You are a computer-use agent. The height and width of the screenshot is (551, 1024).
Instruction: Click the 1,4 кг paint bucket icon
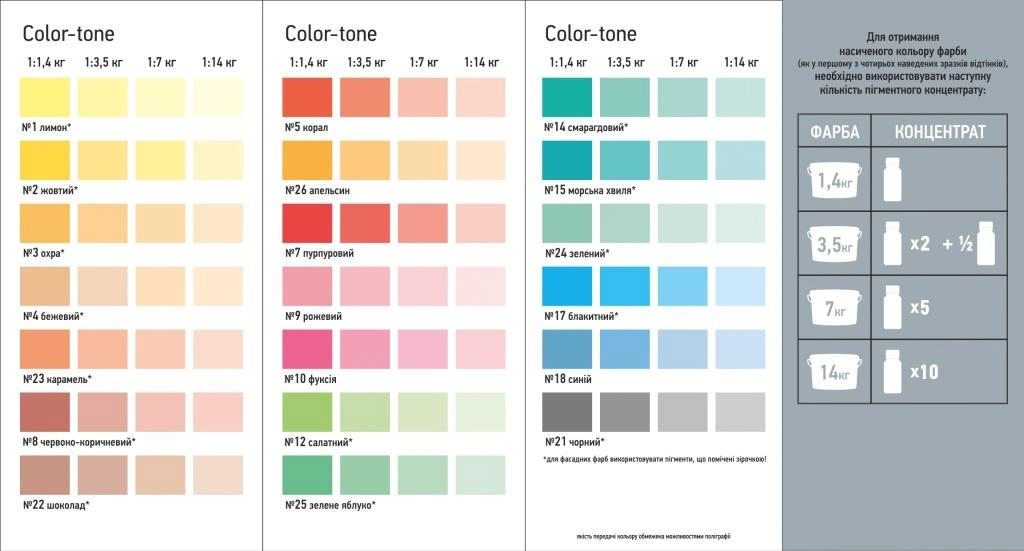coord(833,180)
